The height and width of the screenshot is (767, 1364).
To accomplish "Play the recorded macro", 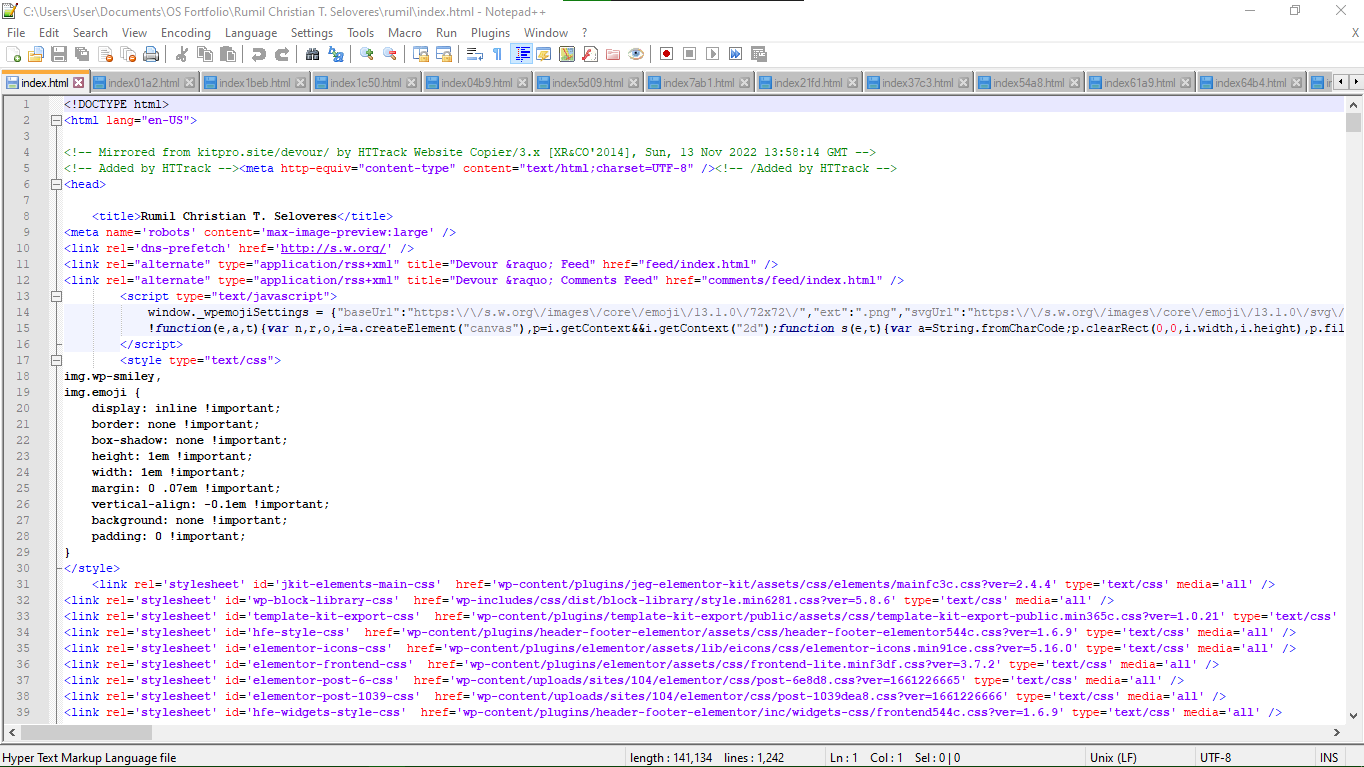I will point(713,54).
